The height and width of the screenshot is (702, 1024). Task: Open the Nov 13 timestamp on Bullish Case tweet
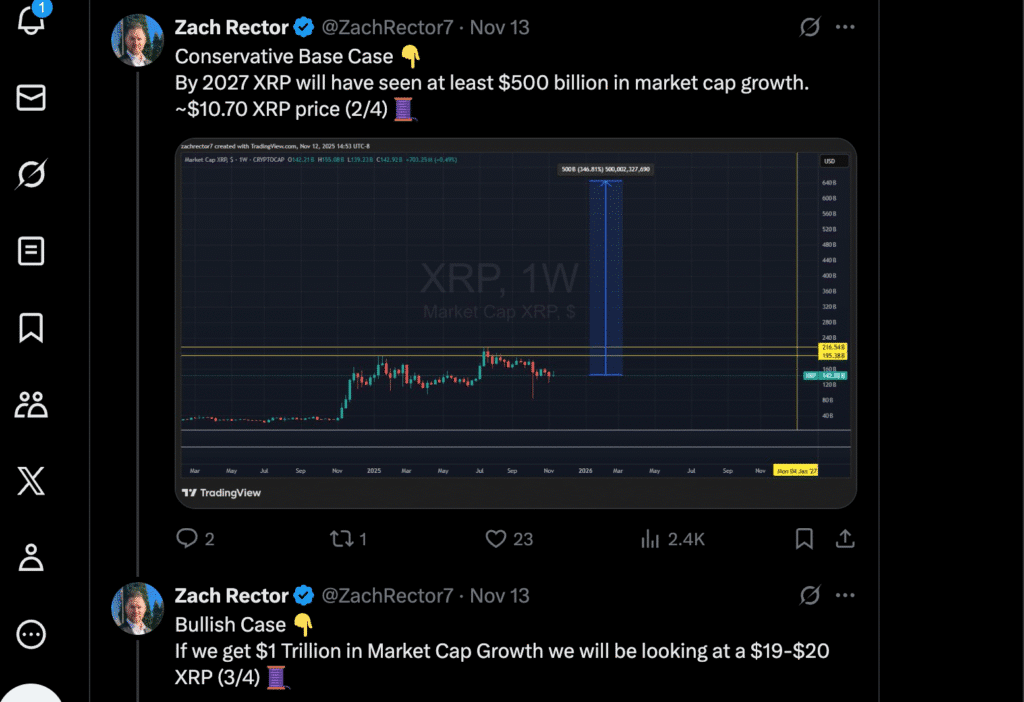500,596
